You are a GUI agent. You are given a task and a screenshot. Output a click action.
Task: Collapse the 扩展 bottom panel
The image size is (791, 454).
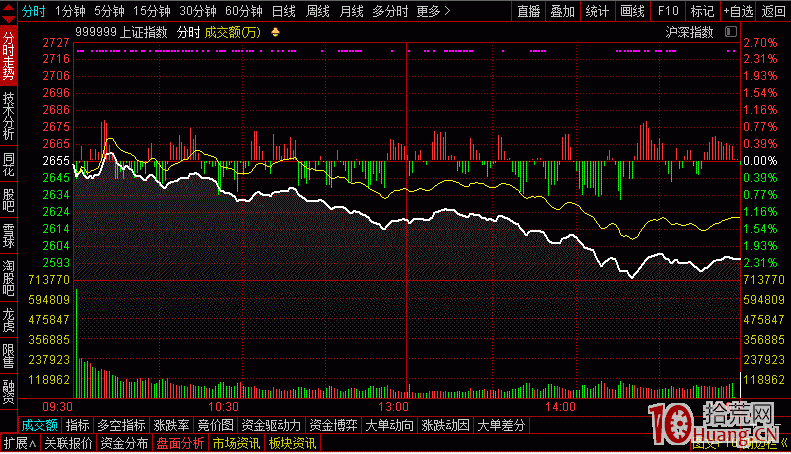tap(19, 443)
